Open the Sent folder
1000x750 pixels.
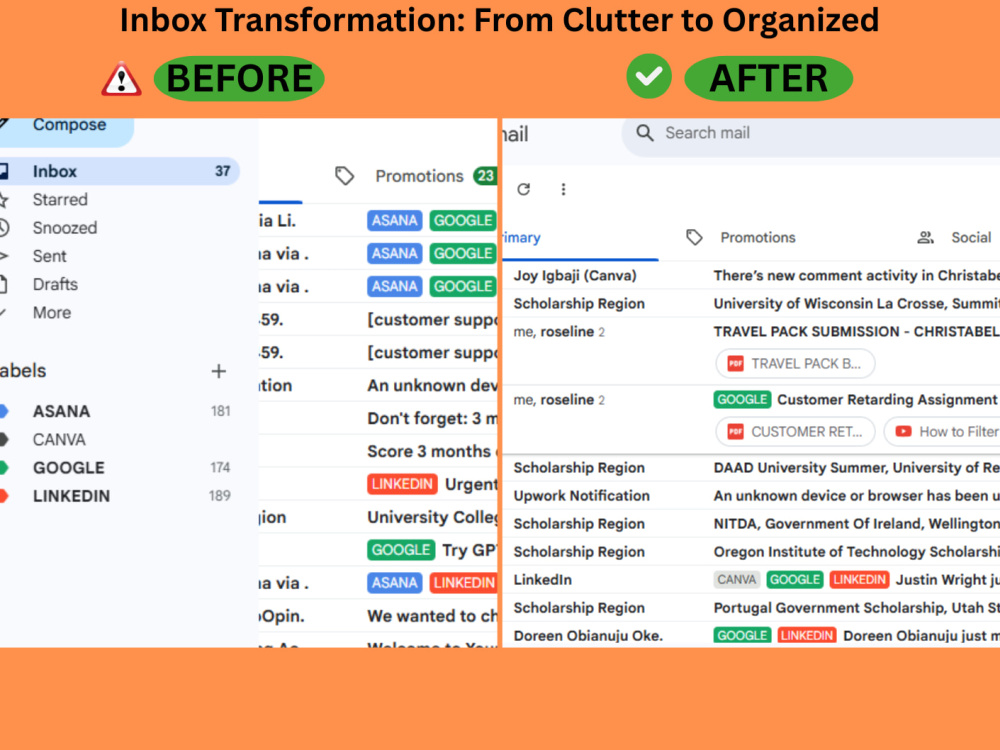pos(49,256)
